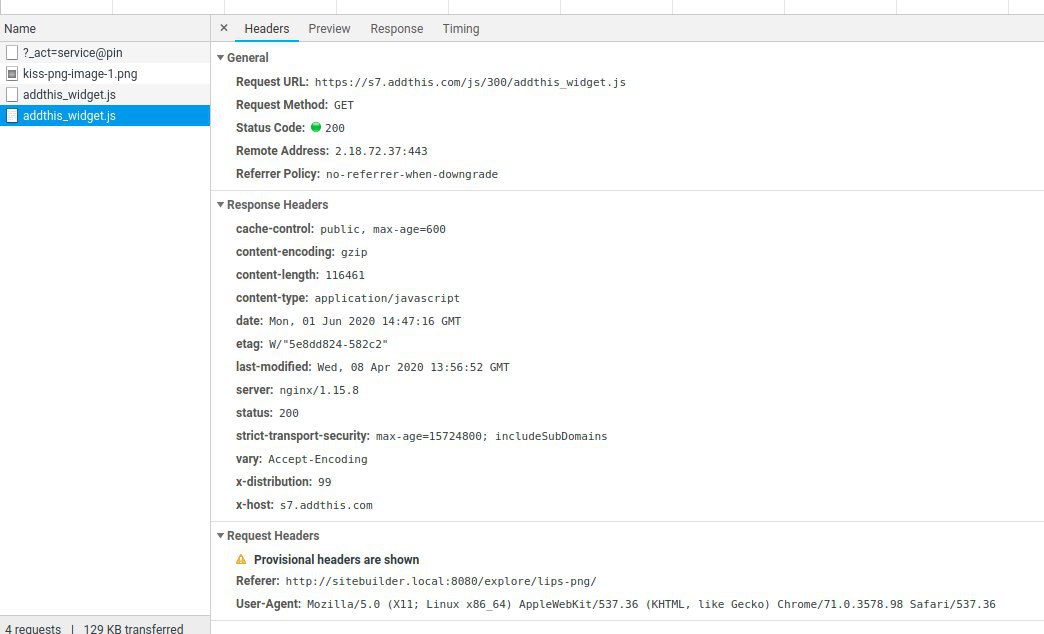The width and height of the screenshot is (1044, 634).
Task: Select the Headers tab
Action: [266, 29]
